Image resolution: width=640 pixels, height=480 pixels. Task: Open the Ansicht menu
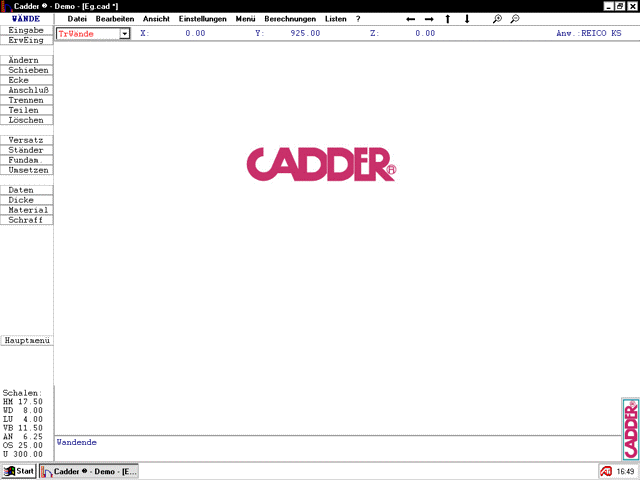coord(156,19)
